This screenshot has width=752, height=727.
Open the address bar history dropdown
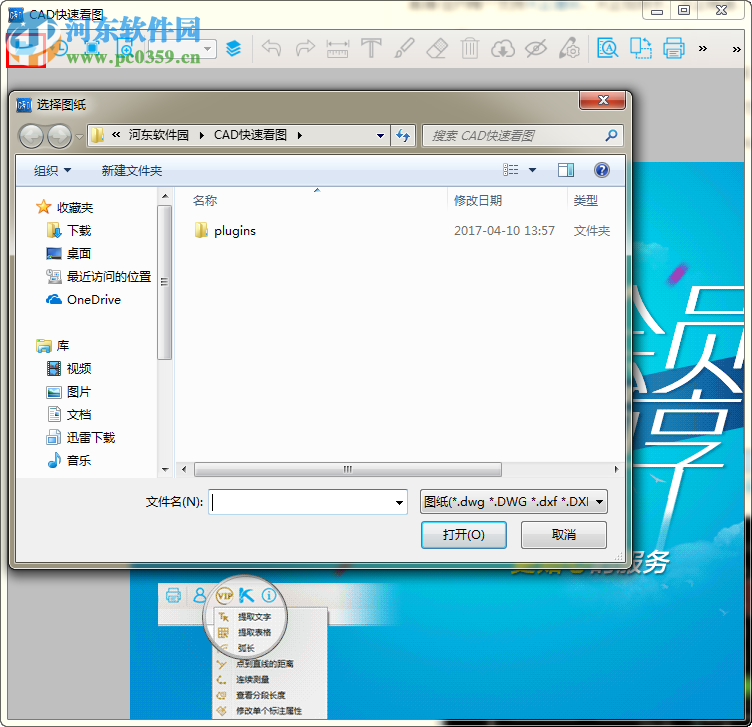pos(380,136)
